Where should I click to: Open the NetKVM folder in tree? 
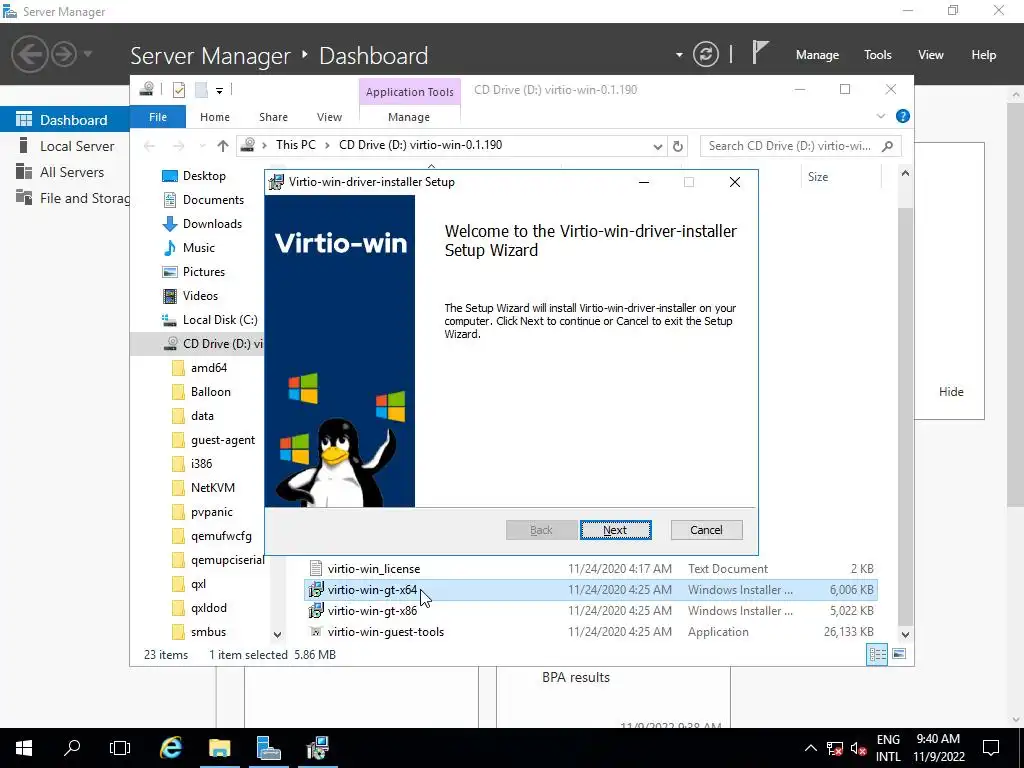pyautogui.click(x=212, y=488)
